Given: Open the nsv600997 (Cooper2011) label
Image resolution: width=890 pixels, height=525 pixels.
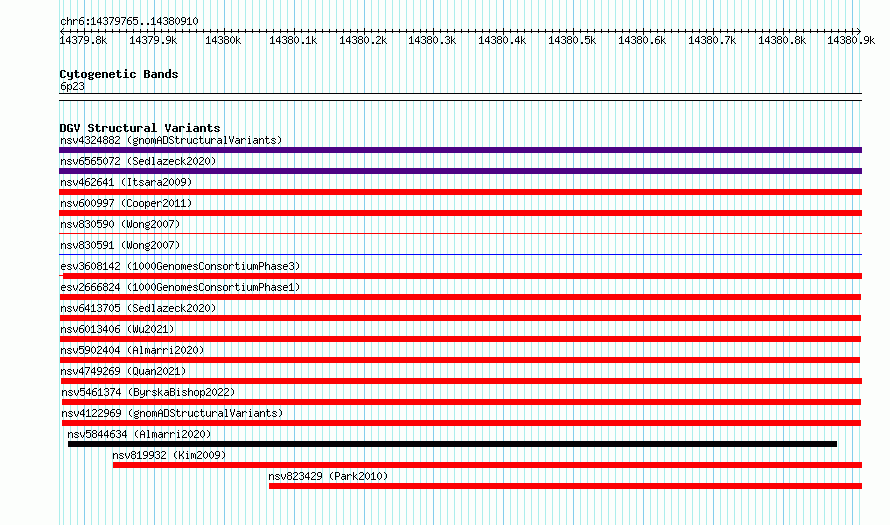Looking at the screenshot, I should pos(126,203).
